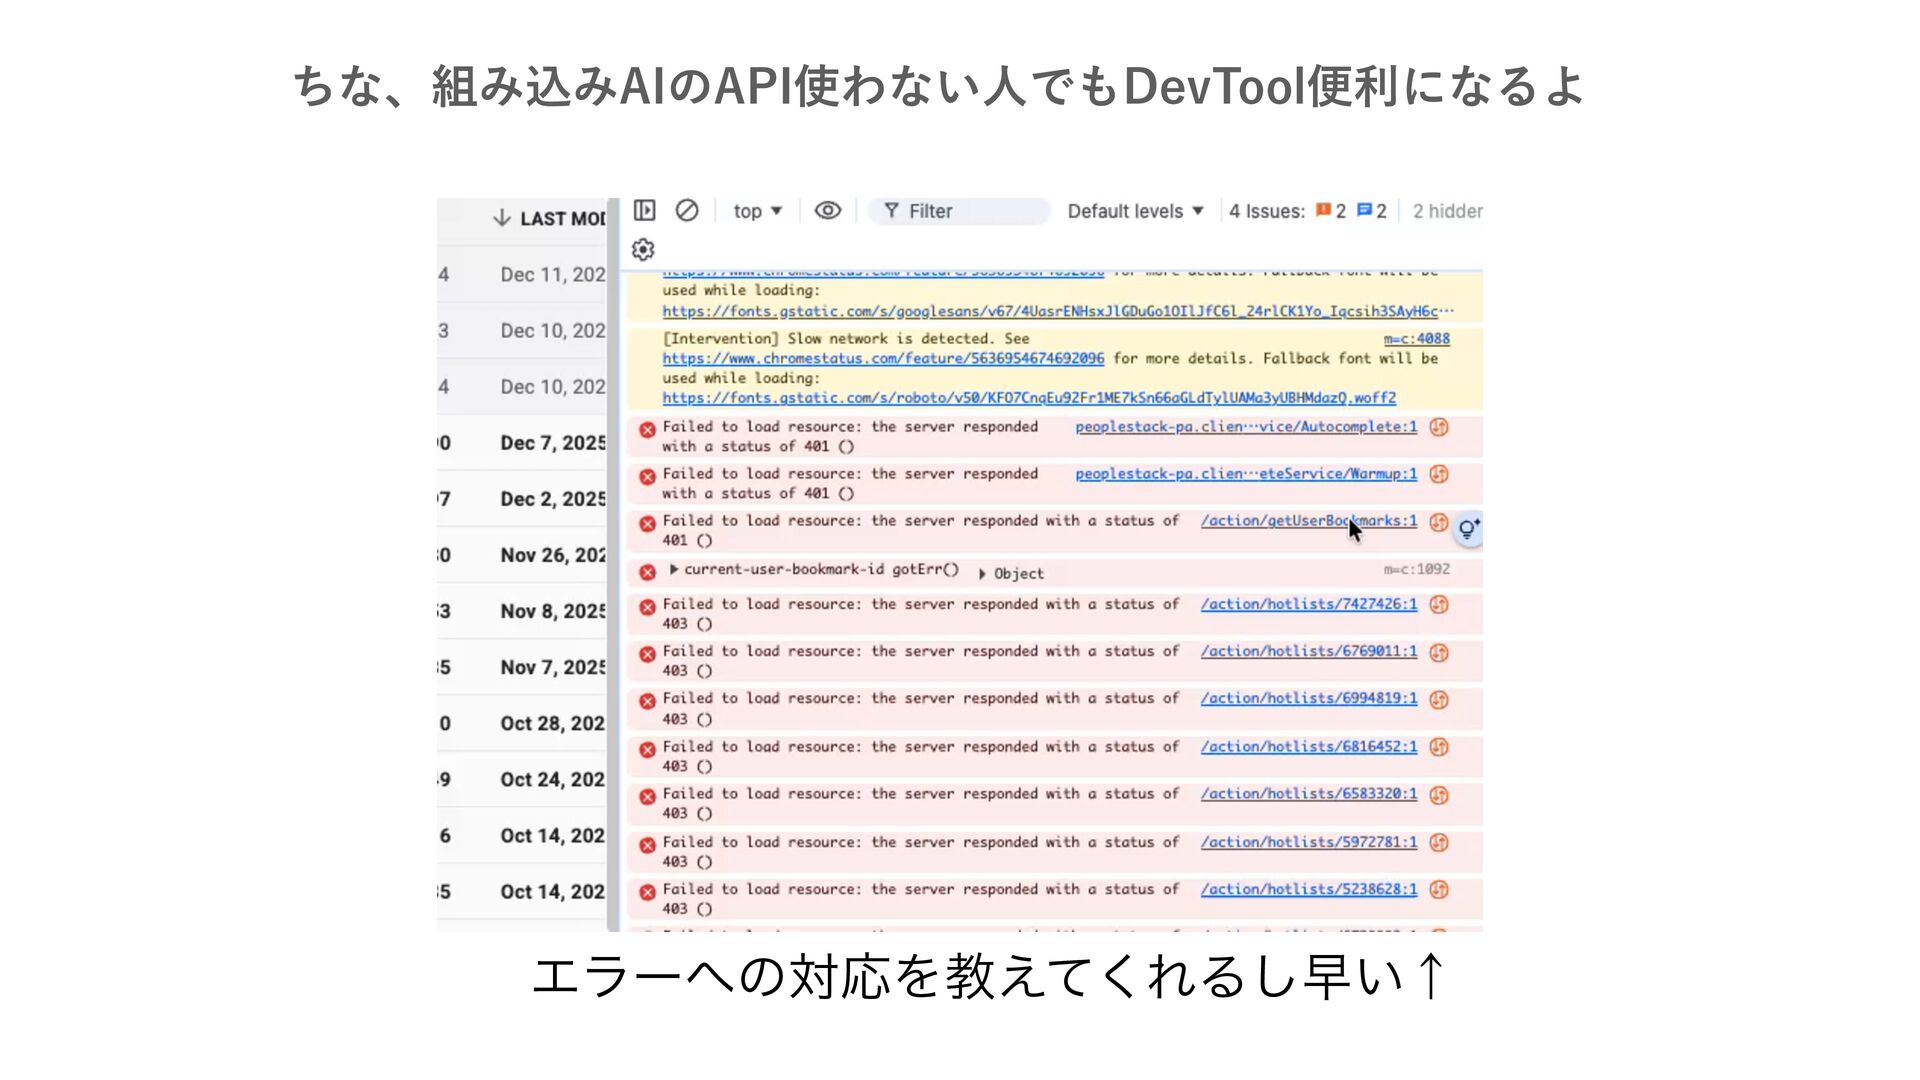Click the floating lightbulb AI insight icon
The image size is (1920, 1080).
point(1467,529)
